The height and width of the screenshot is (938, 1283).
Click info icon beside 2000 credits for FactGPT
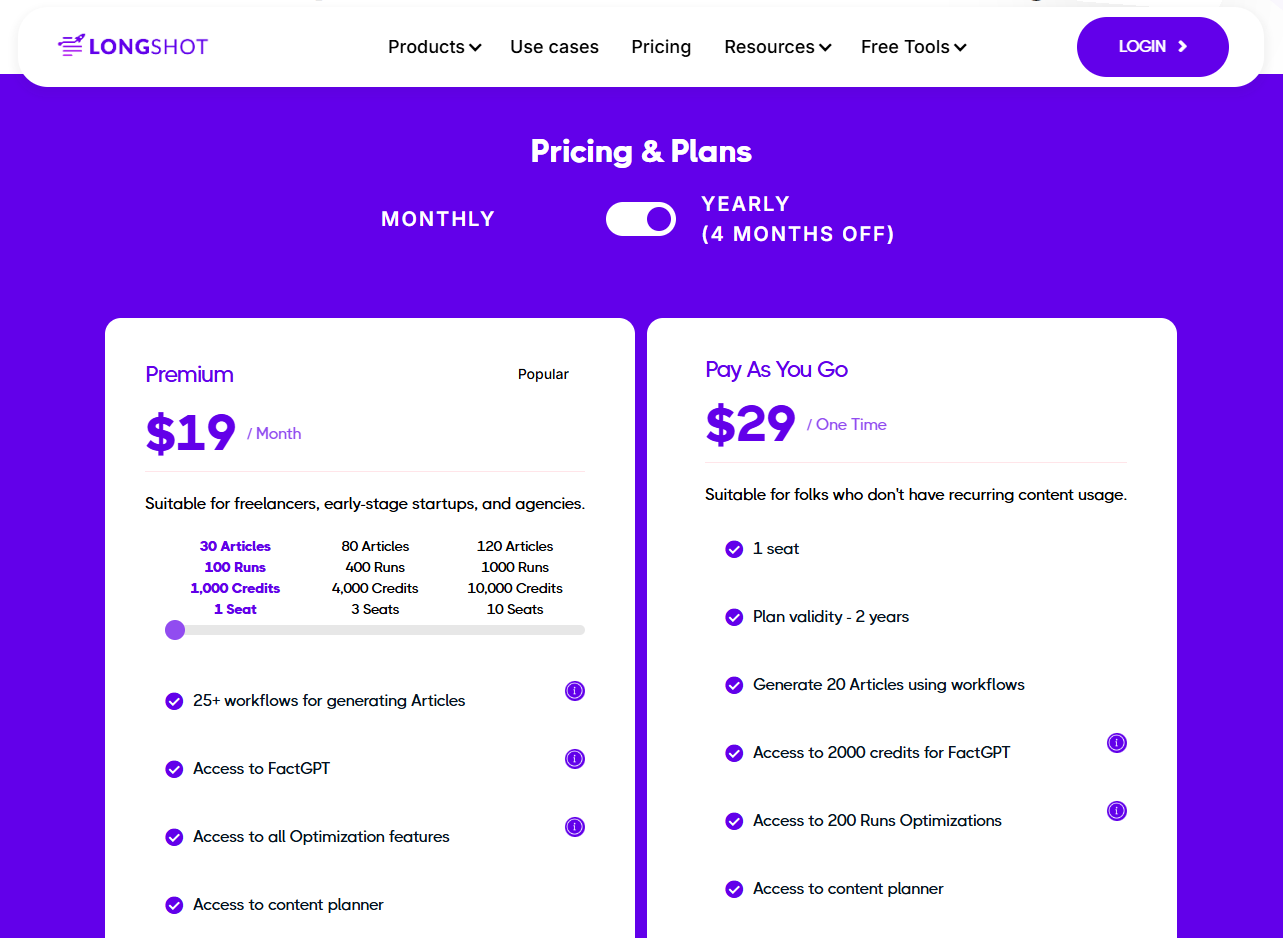tap(1117, 743)
